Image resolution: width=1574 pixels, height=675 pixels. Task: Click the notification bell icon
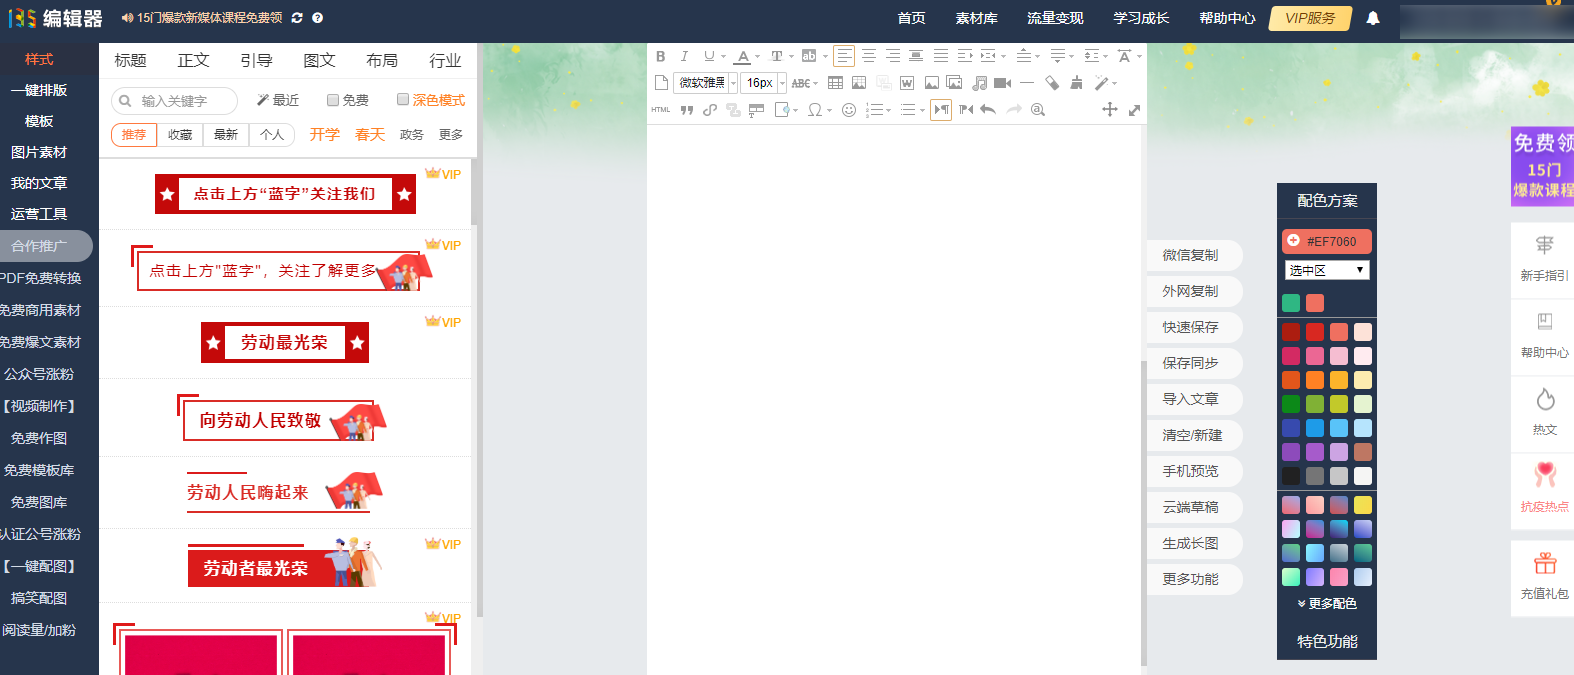click(1373, 18)
